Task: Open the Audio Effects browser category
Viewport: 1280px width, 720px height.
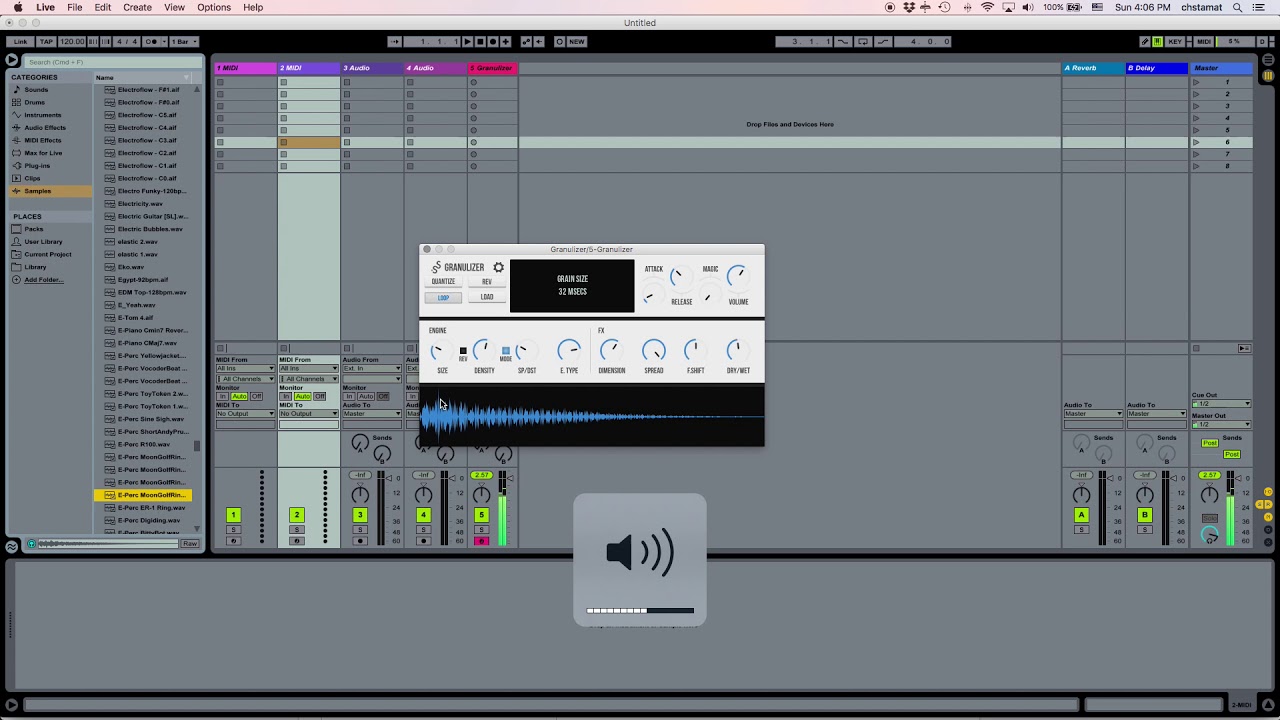Action: click(44, 128)
